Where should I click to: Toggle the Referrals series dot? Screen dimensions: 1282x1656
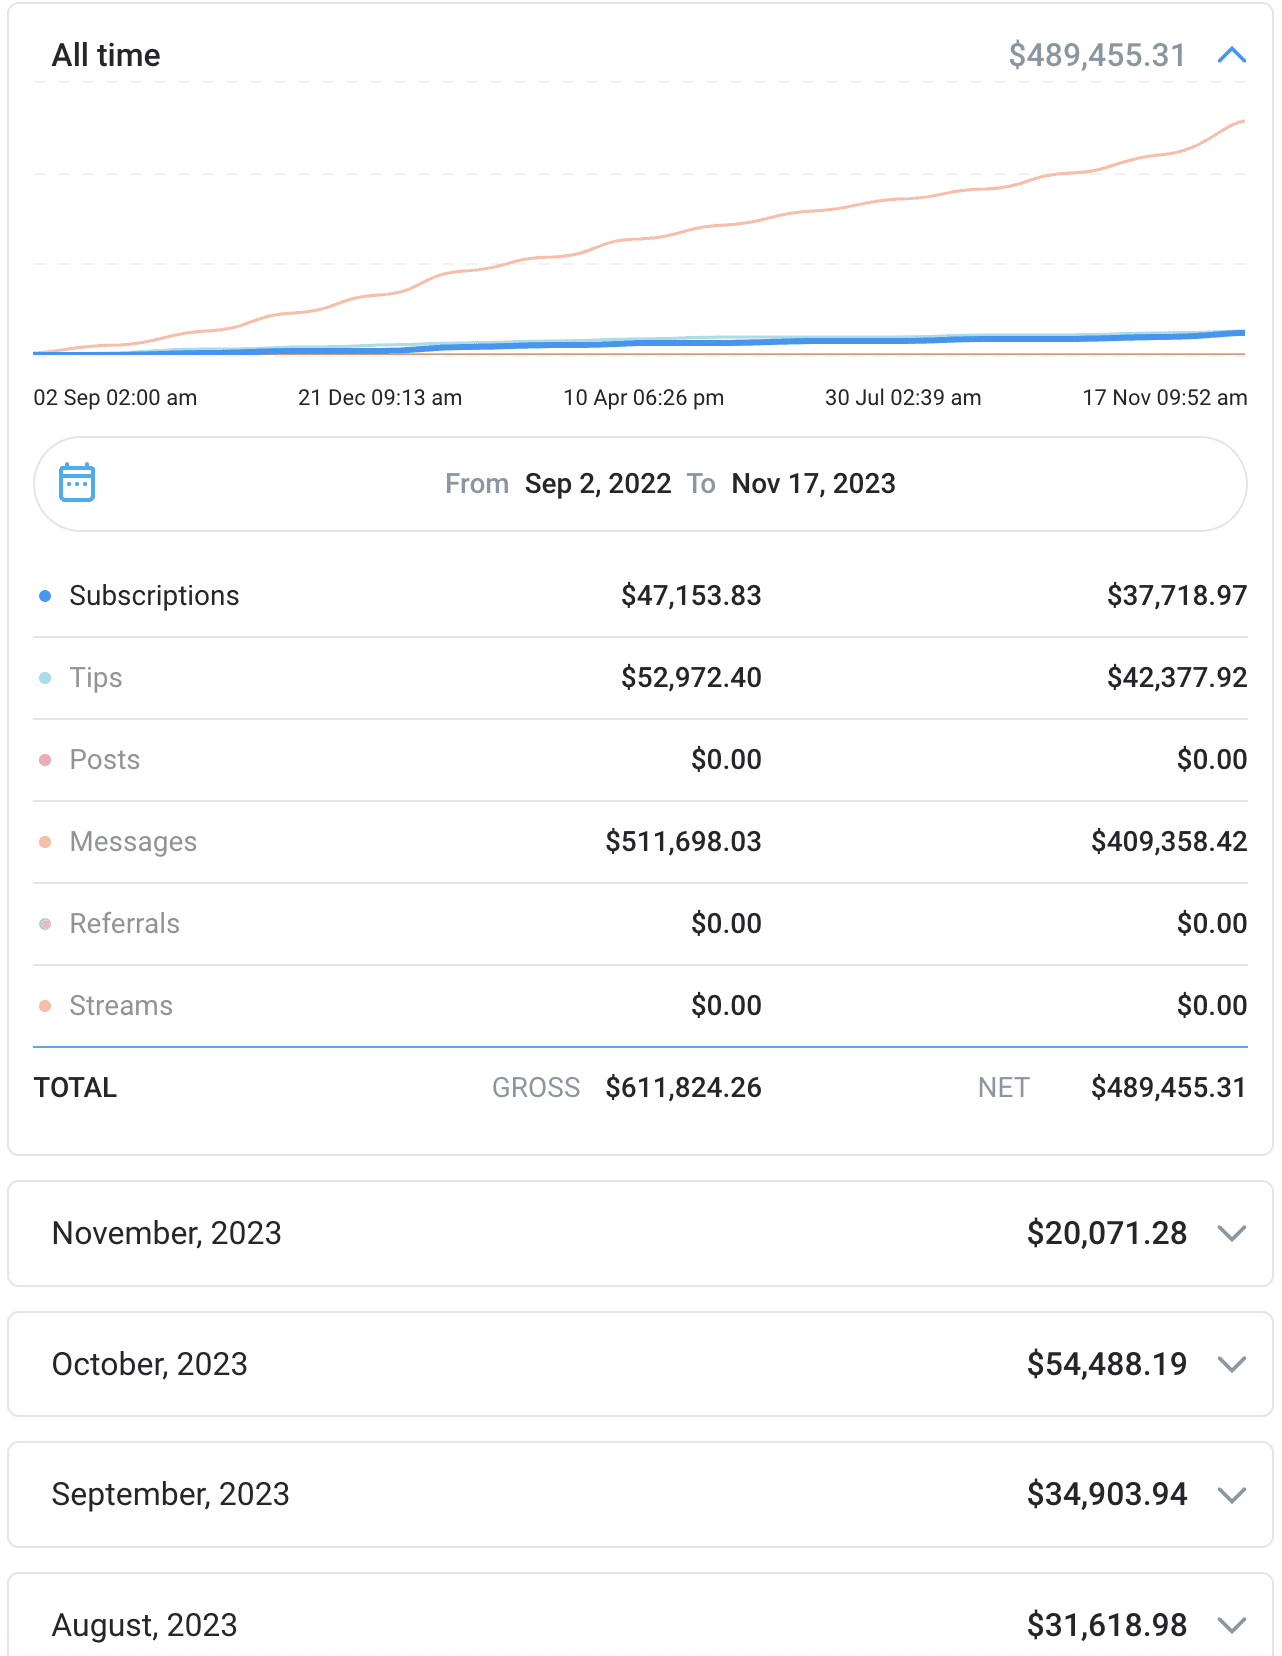[x=45, y=924]
